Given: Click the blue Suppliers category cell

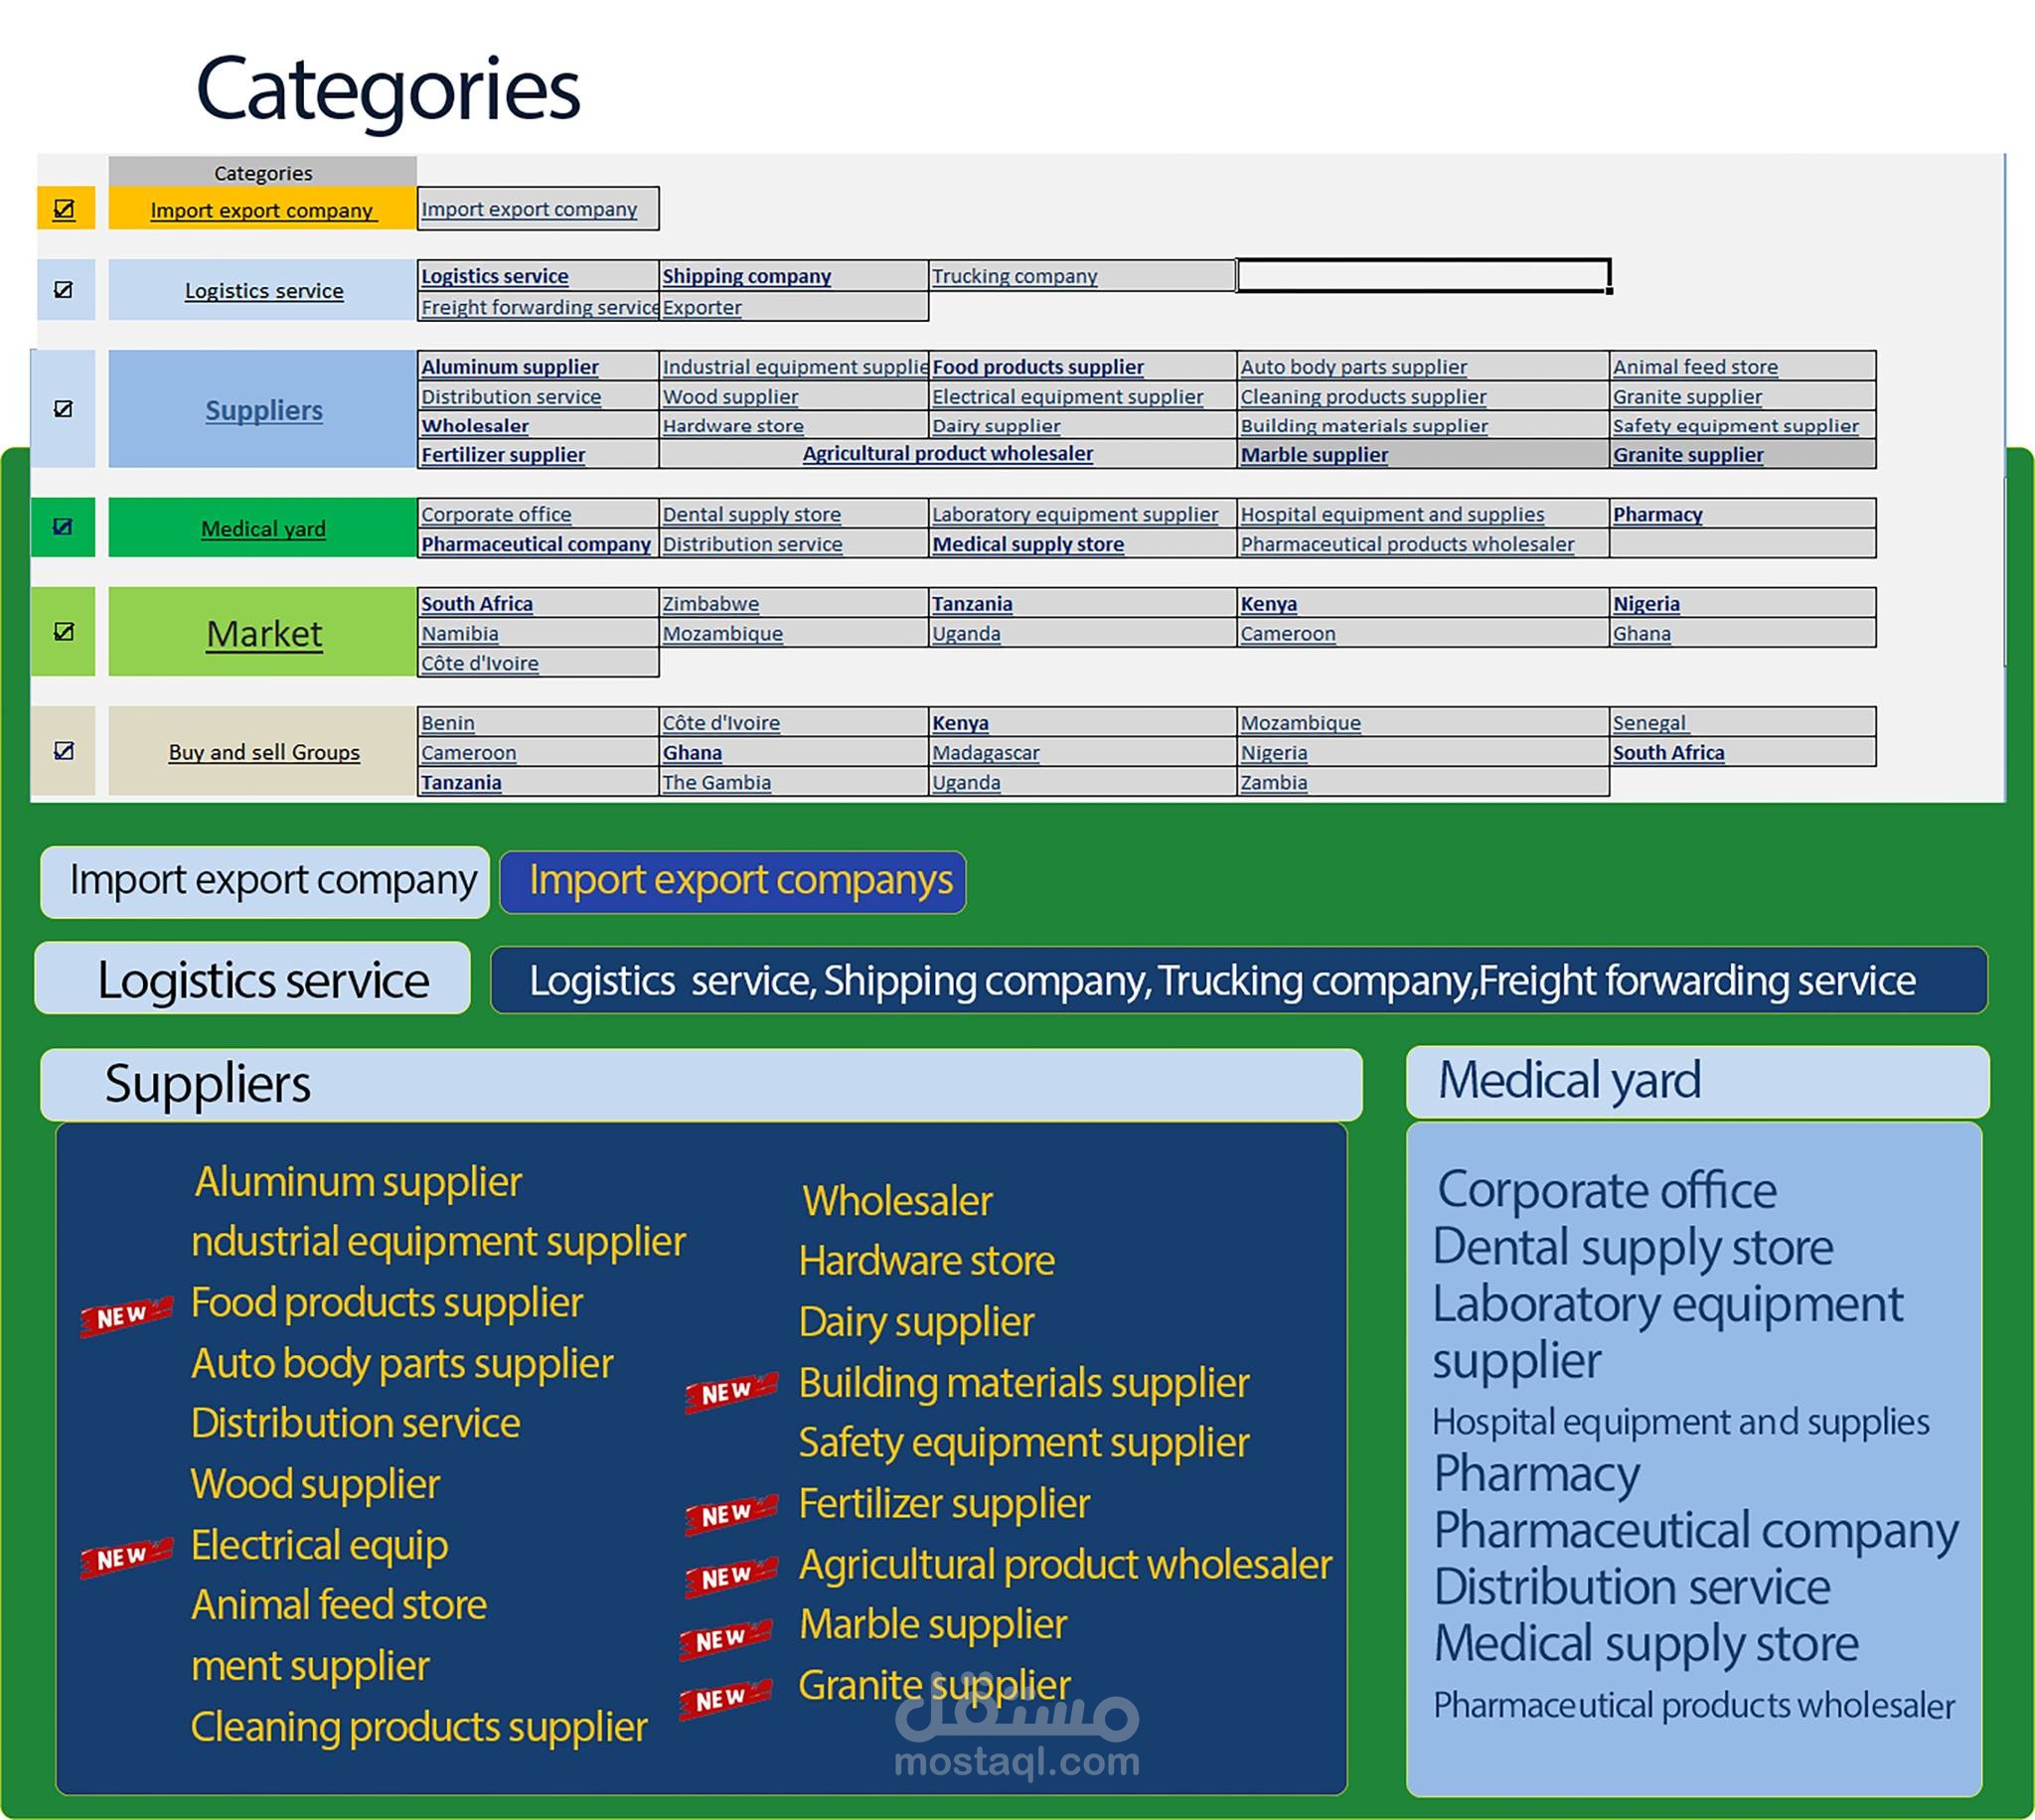Looking at the screenshot, I should (x=263, y=410).
